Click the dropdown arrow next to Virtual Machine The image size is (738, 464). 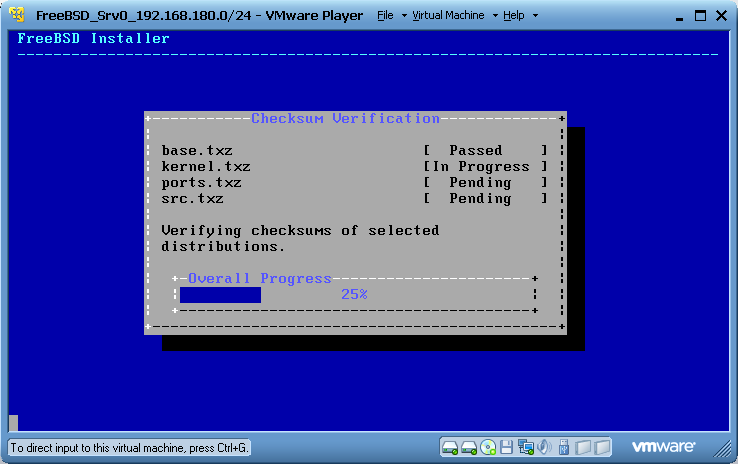pyautogui.click(x=495, y=16)
